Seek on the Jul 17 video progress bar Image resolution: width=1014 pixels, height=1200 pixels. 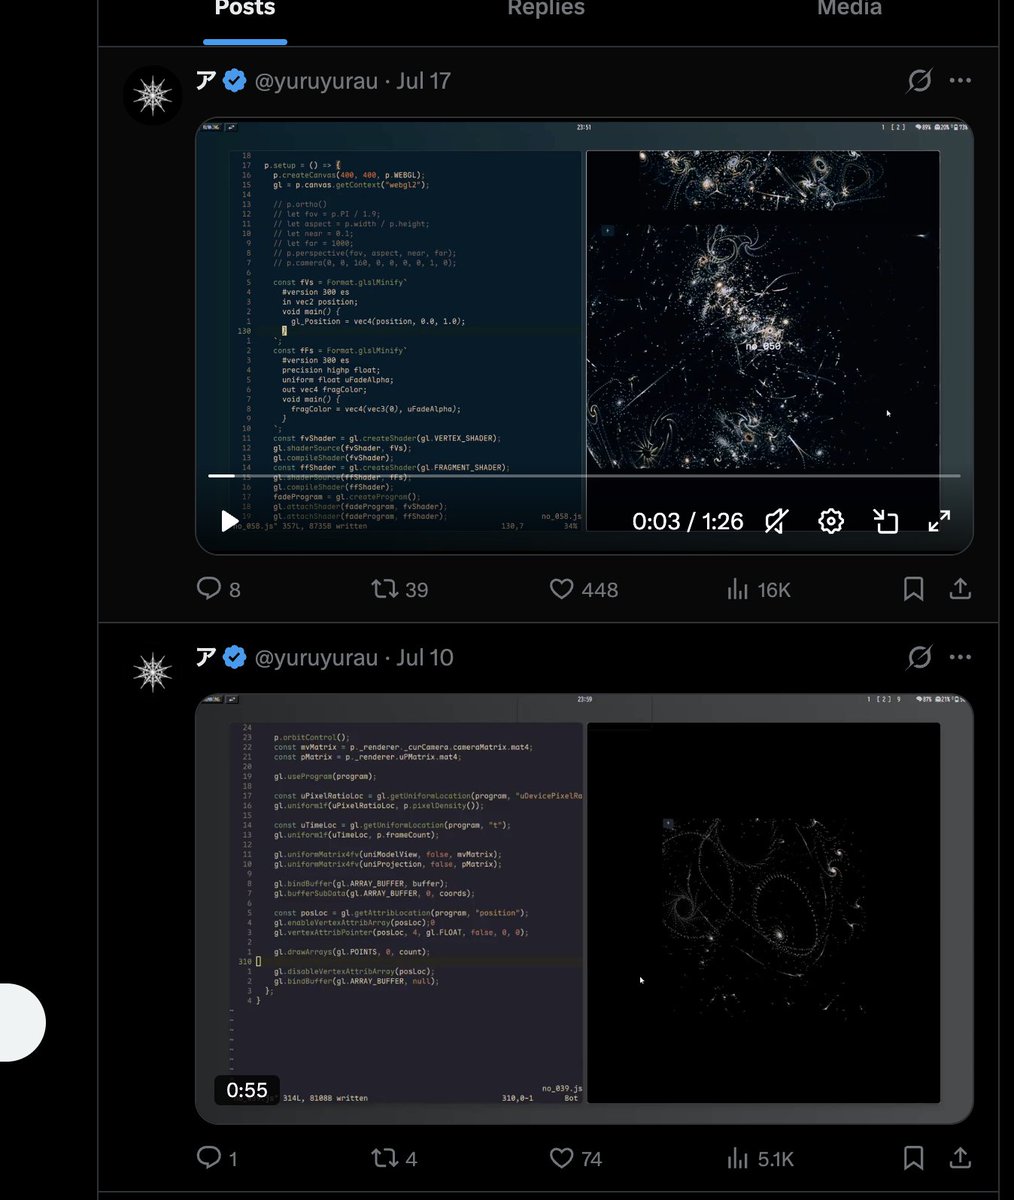coord(584,476)
